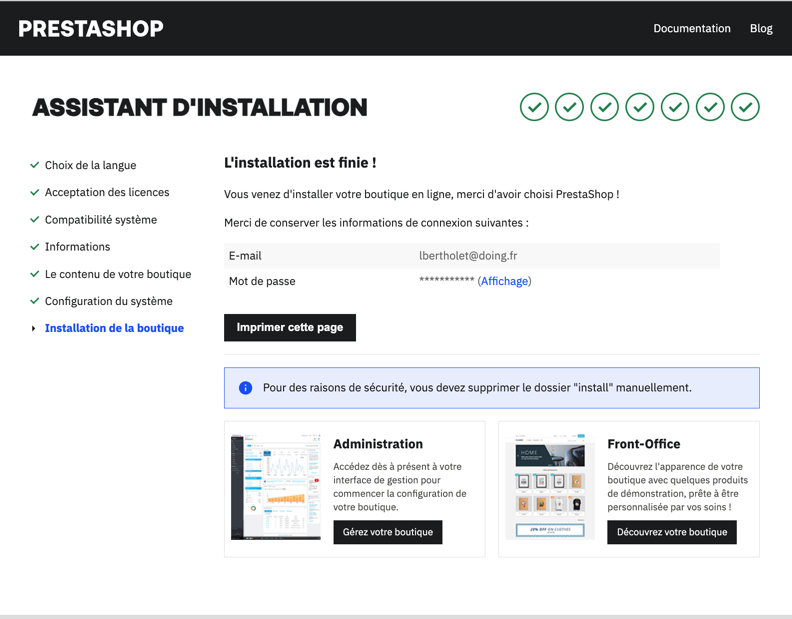Select Choix de la langue step

[x=90, y=165]
